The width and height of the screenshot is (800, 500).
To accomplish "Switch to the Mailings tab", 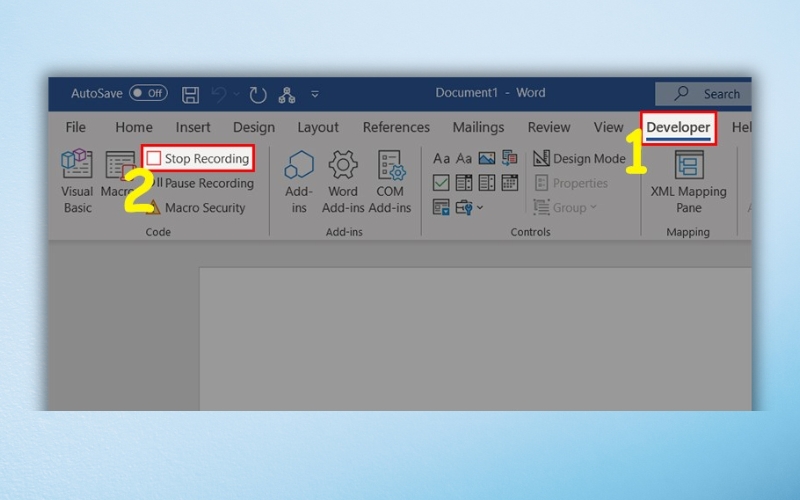I will (x=478, y=127).
